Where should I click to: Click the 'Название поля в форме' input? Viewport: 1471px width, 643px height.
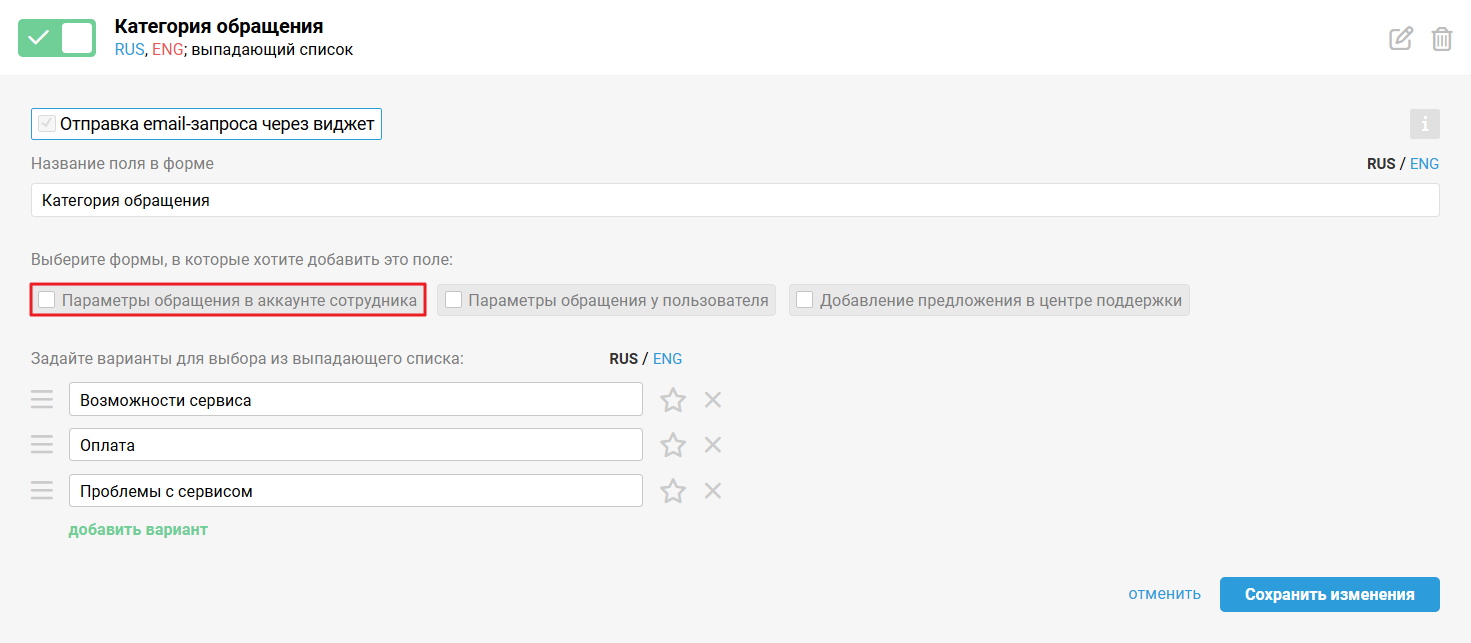click(x=735, y=200)
